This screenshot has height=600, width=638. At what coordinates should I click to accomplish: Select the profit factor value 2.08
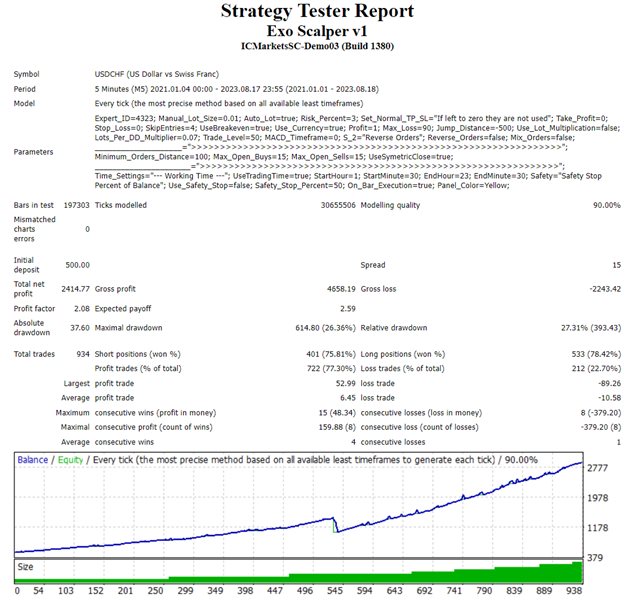(82, 309)
